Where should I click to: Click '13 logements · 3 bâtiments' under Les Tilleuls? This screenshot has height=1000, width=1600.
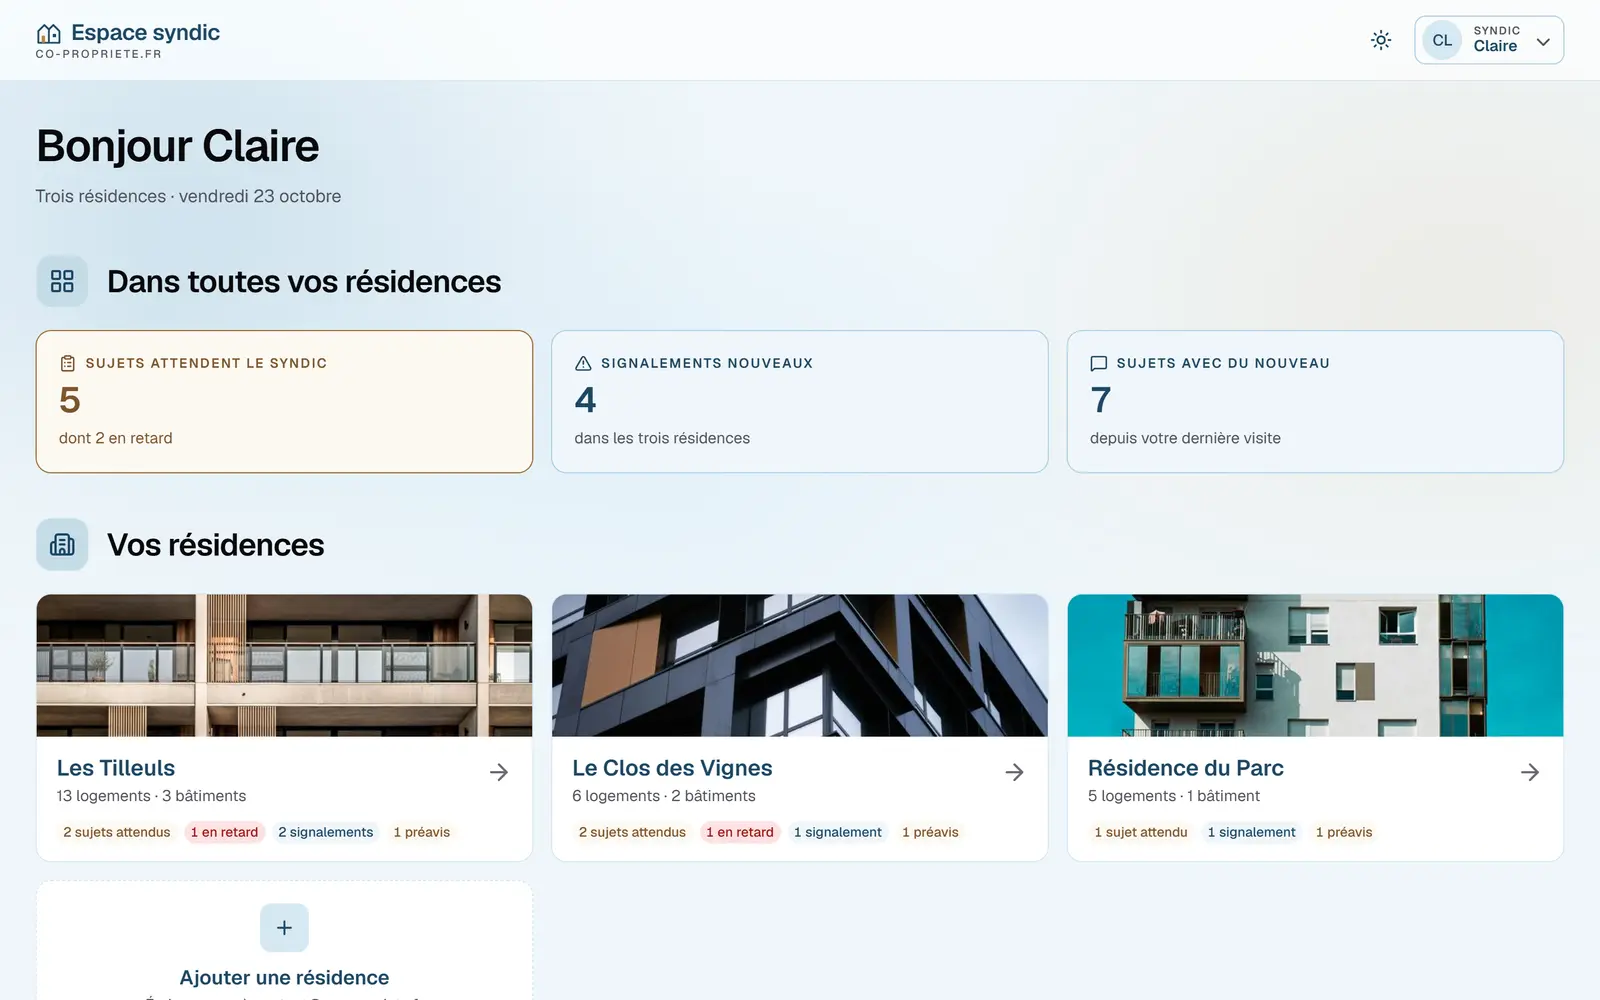151,796
